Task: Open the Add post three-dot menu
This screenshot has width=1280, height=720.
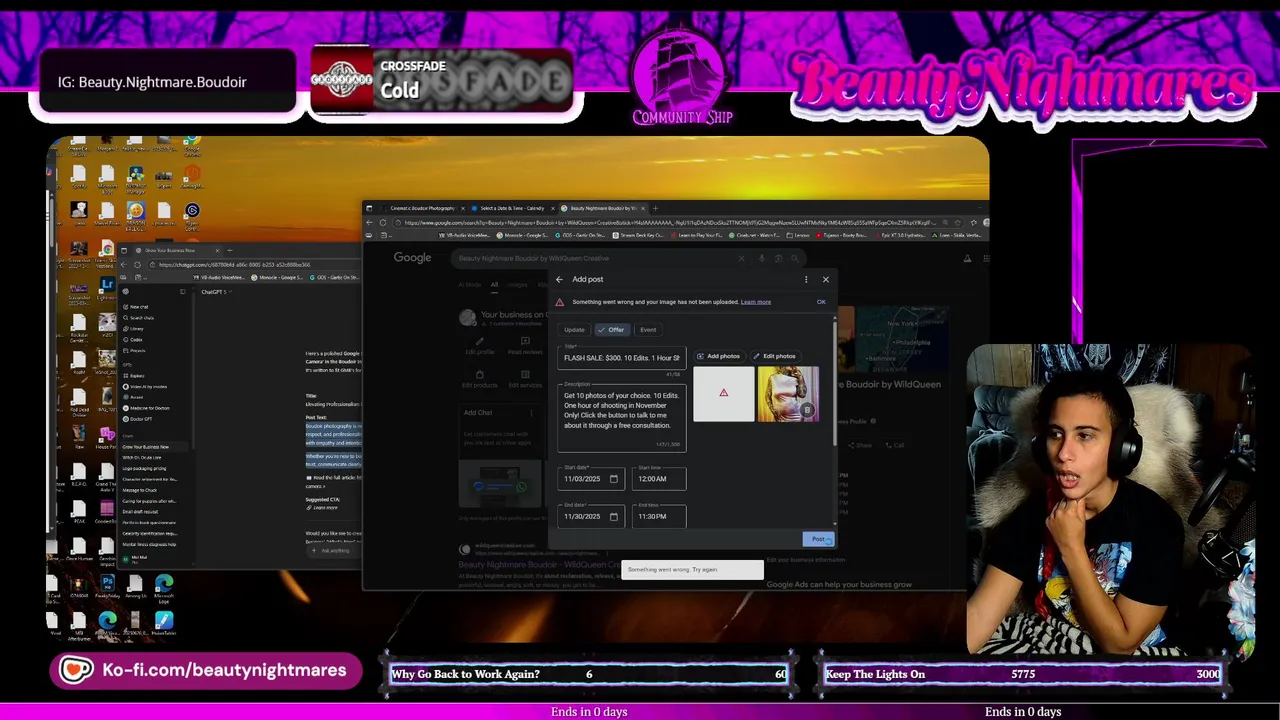Action: tap(806, 279)
